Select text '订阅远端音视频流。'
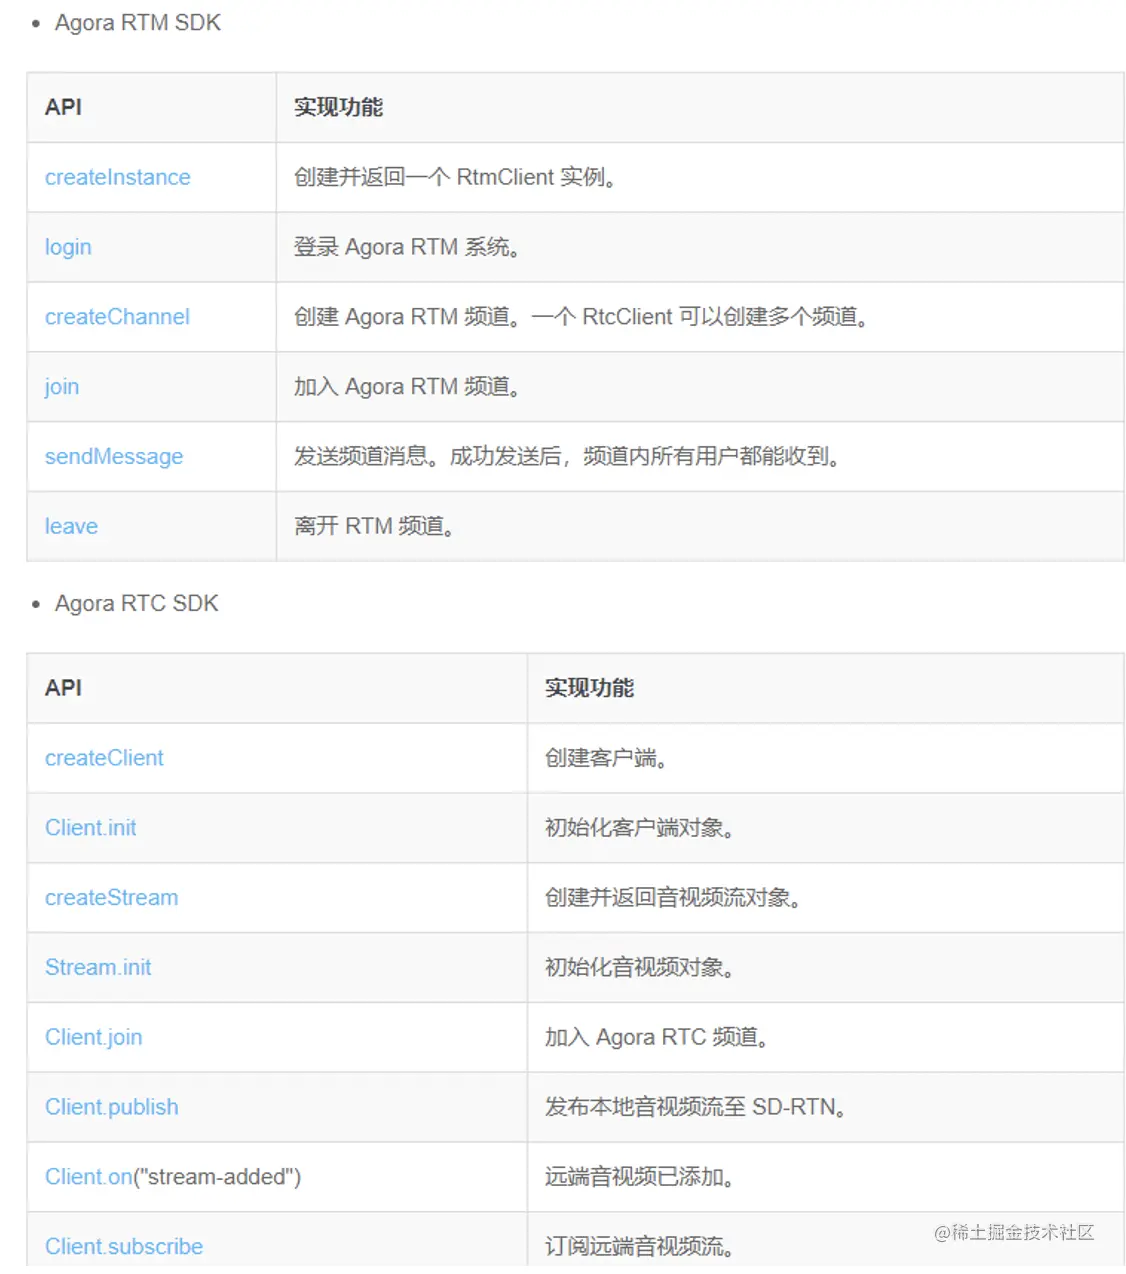This screenshot has height=1274, width=1126. pos(640,1247)
